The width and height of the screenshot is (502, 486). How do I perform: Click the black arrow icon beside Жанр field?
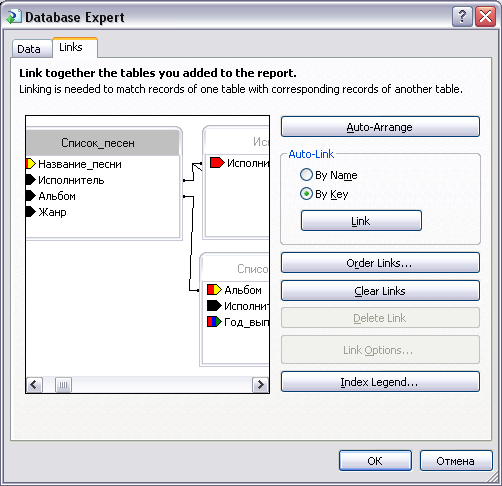[31, 212]
